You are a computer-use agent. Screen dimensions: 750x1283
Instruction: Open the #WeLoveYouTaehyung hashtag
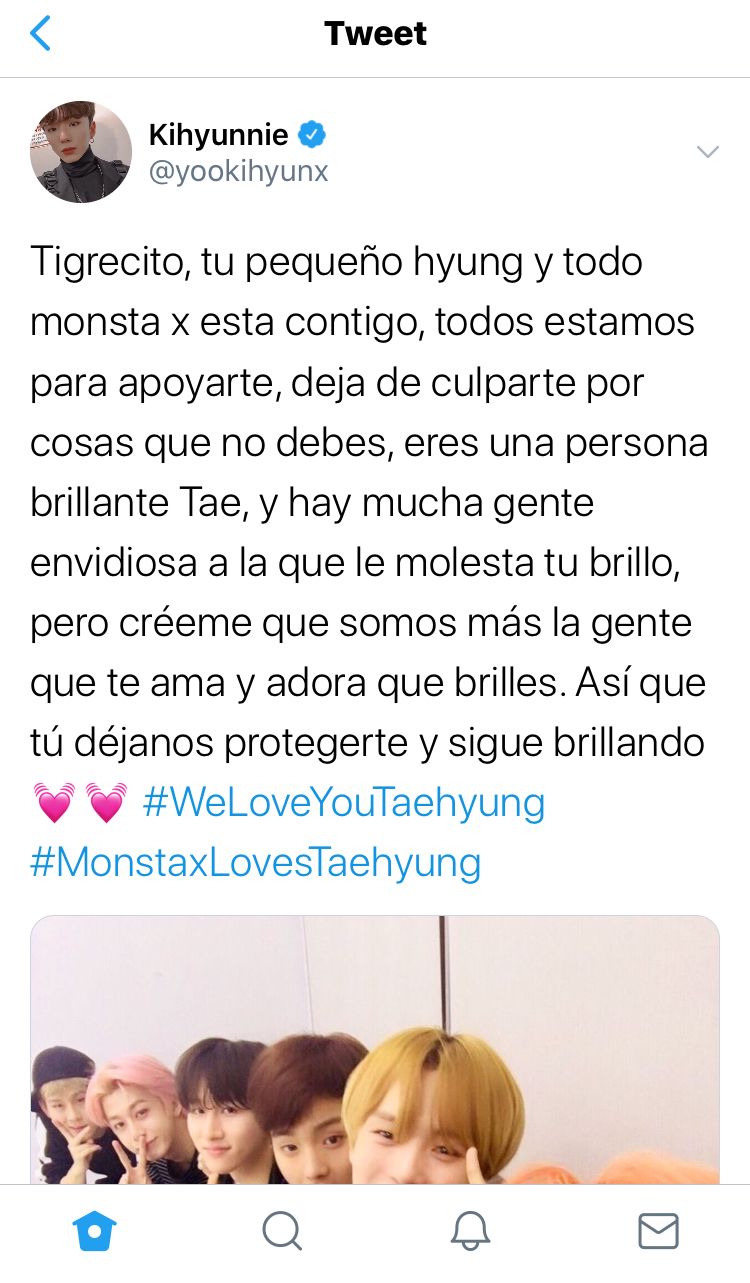(344, 803)
